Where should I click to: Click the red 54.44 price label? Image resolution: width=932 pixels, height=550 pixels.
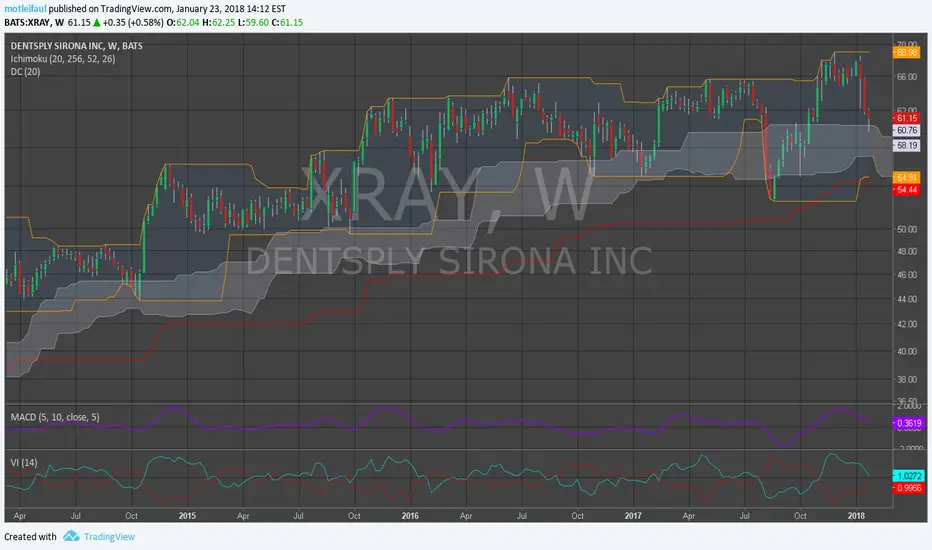click(x=906, y=190)
